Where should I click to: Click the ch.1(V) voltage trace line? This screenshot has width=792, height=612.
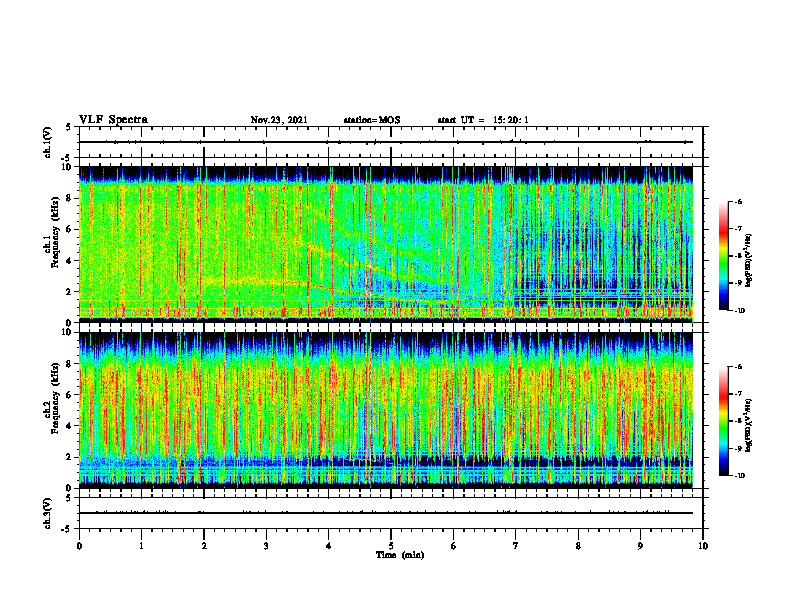point(386,142)
